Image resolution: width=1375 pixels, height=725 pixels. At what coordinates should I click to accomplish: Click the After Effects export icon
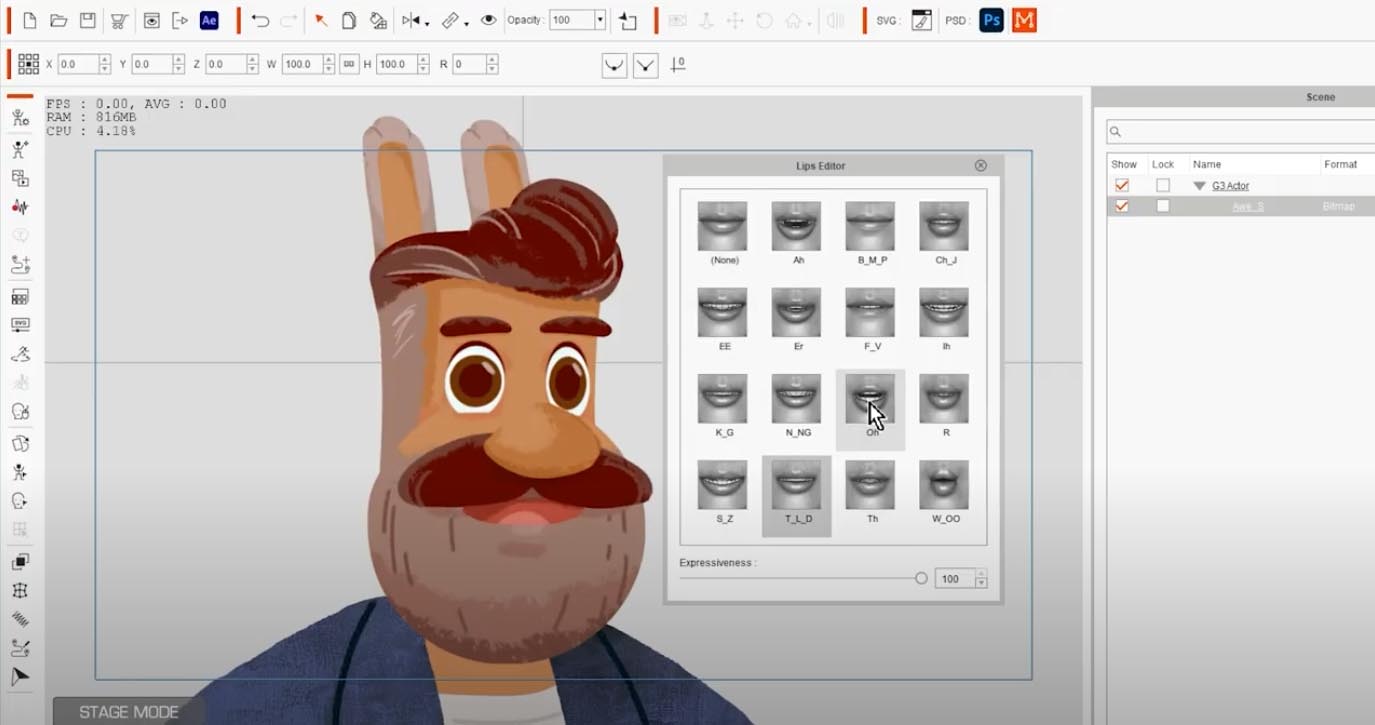(x=209, y=20)
